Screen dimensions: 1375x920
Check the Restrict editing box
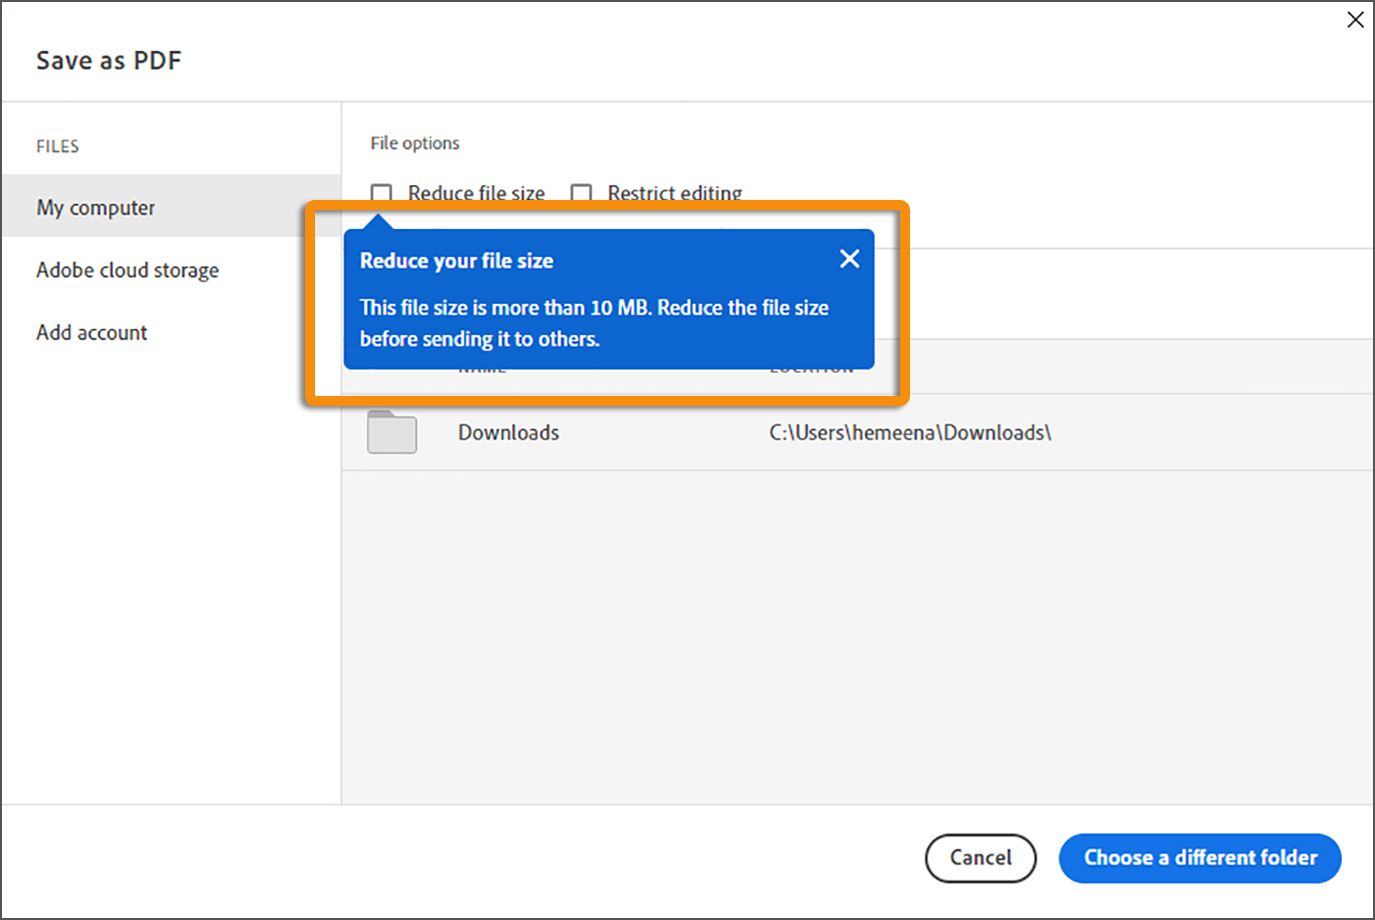click(580, 193)
